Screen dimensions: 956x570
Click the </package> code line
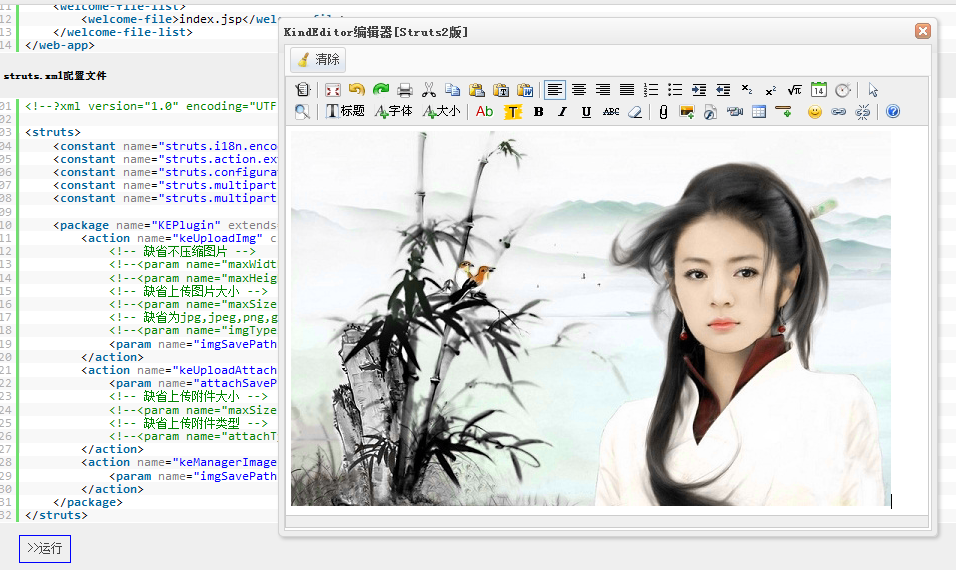pyautogui.click(x=88, y=502)
